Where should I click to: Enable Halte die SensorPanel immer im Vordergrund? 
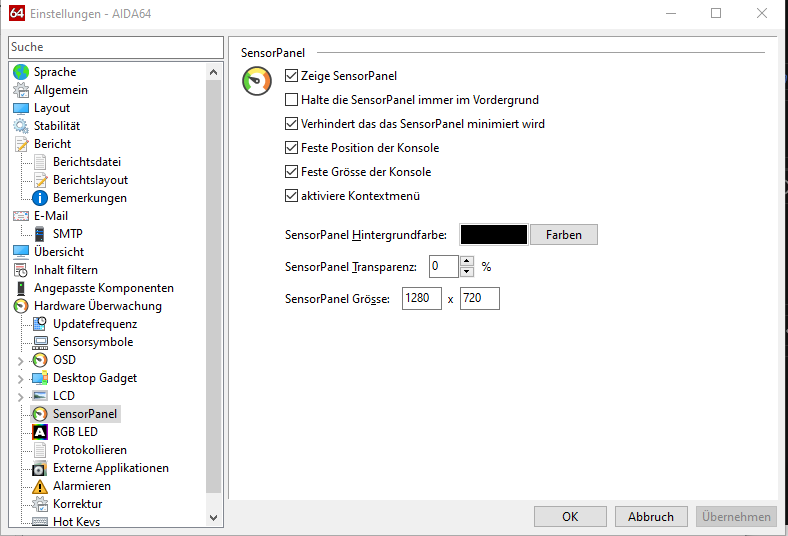click(x=291, y=99)
